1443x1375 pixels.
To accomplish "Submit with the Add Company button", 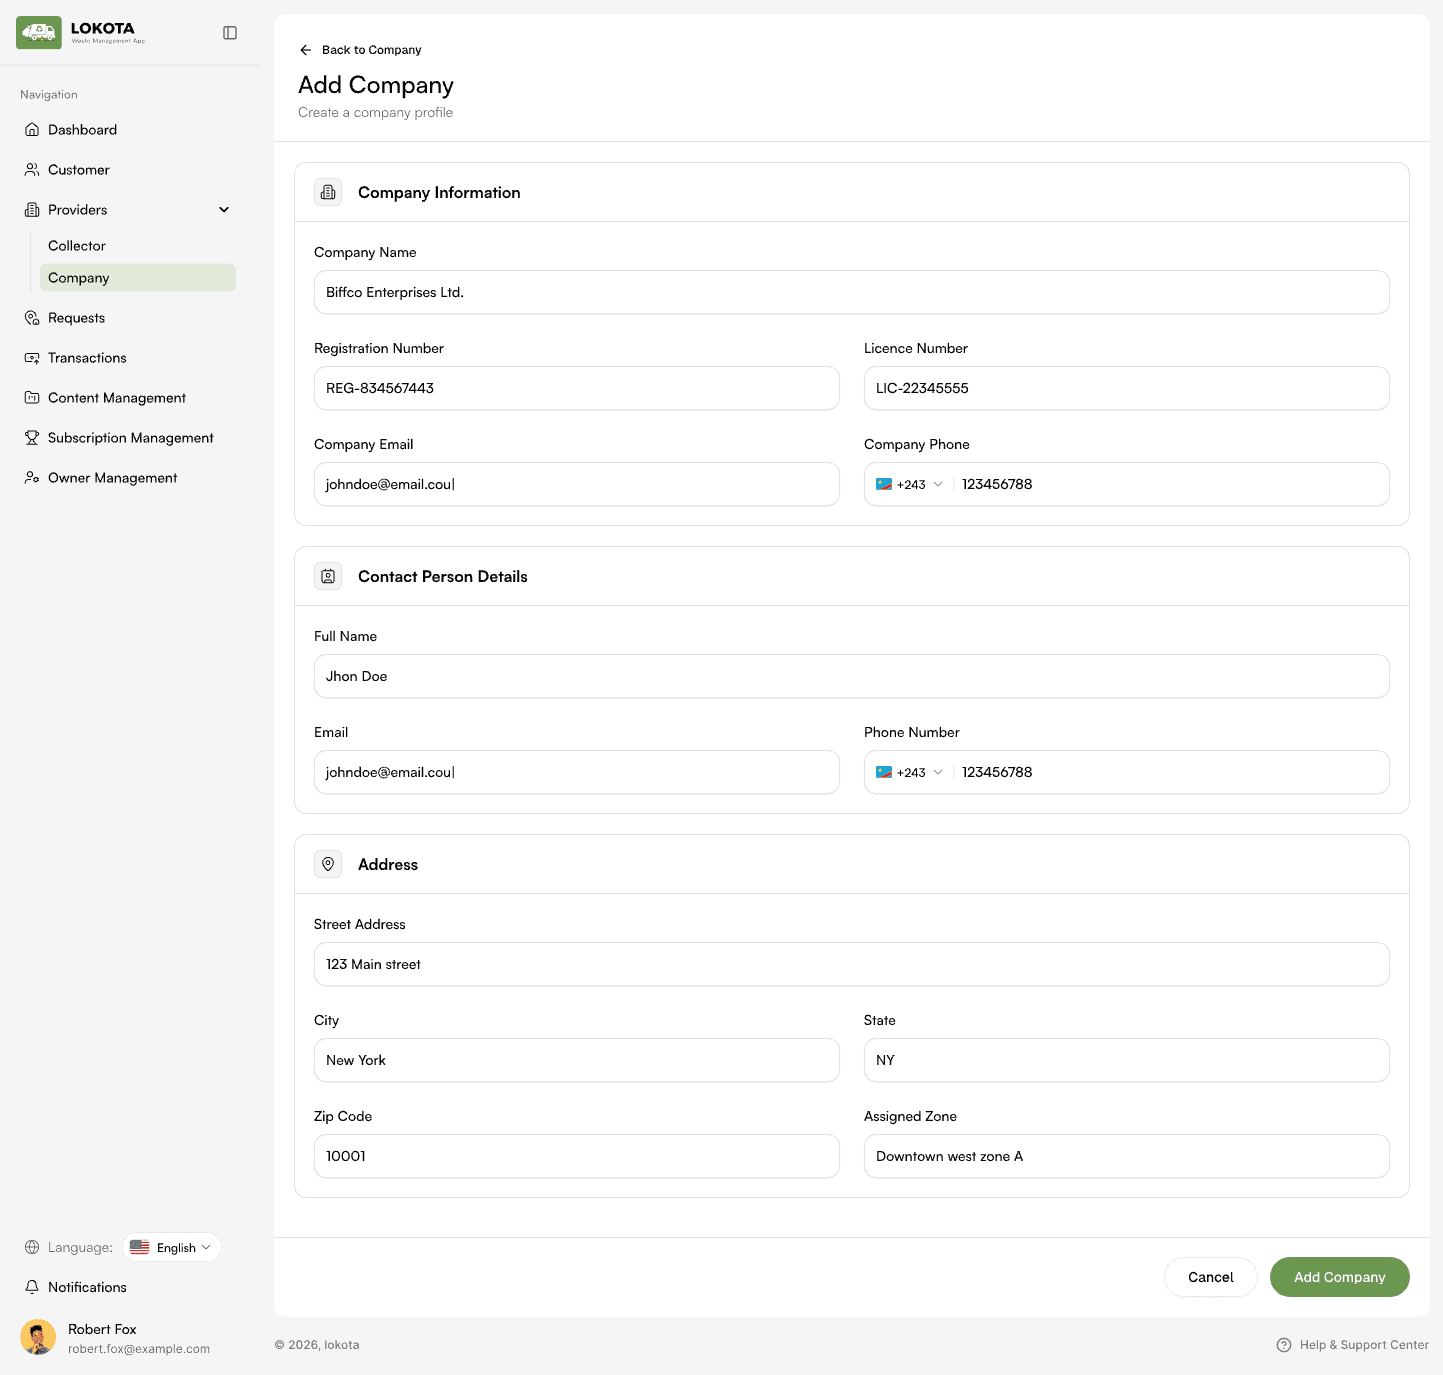I will (1340, 1277).
